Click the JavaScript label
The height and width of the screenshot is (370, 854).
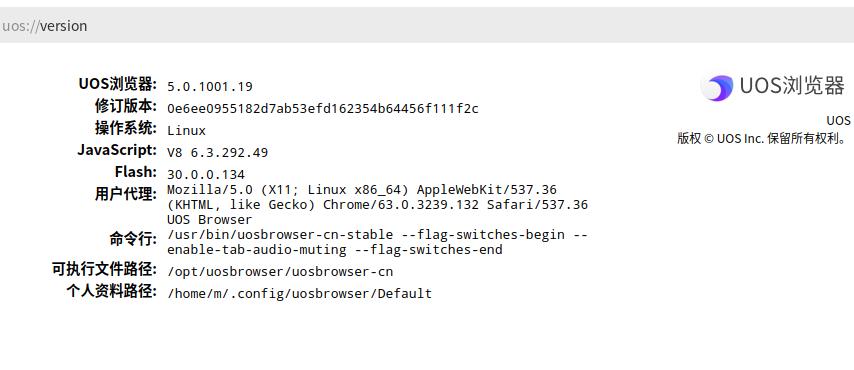click(x=117, y=150)
